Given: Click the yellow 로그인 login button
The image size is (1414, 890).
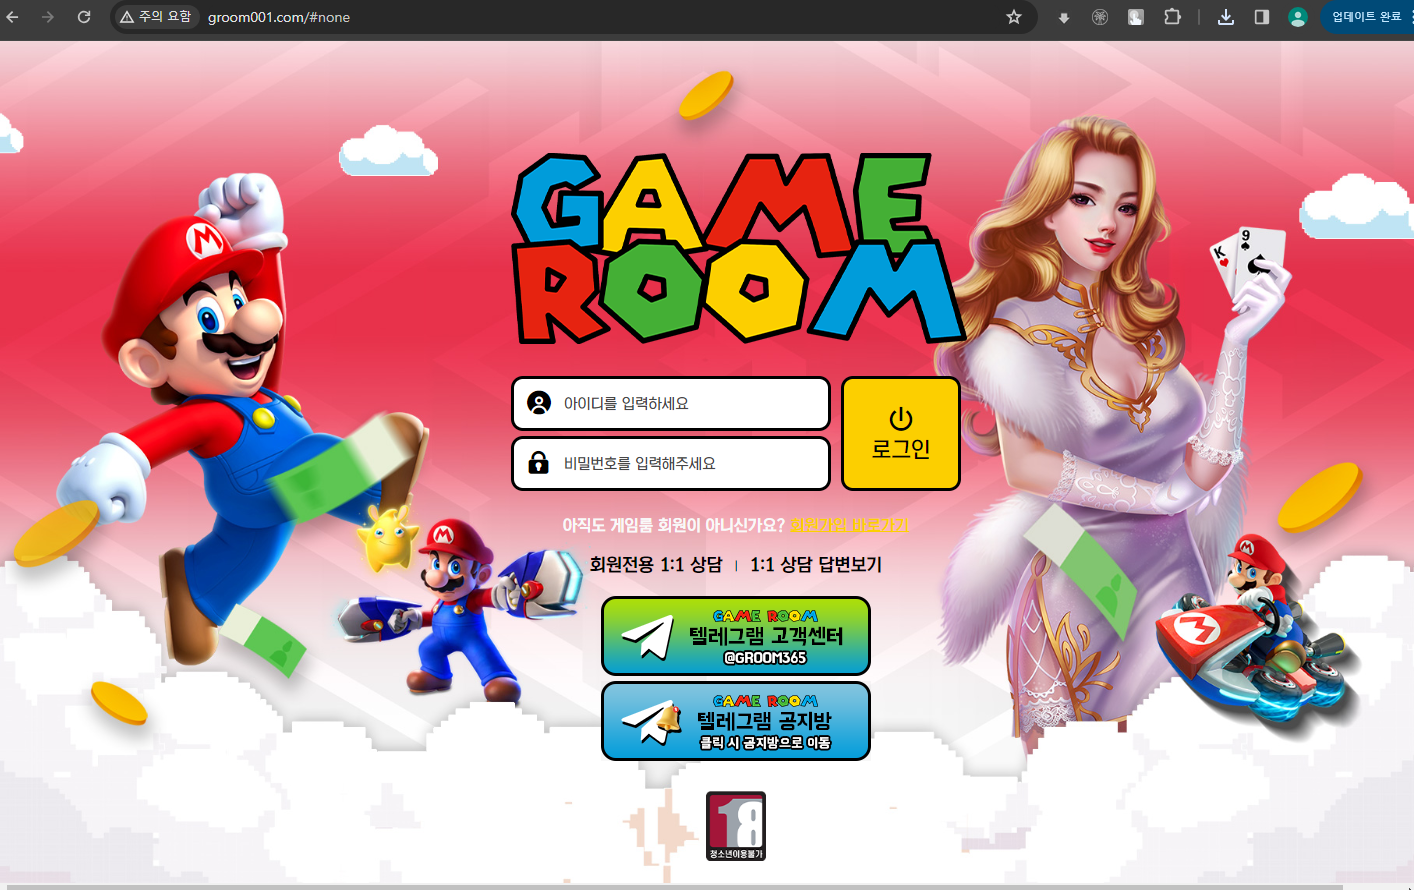Looking at the screenshot, I should point(900,434).
